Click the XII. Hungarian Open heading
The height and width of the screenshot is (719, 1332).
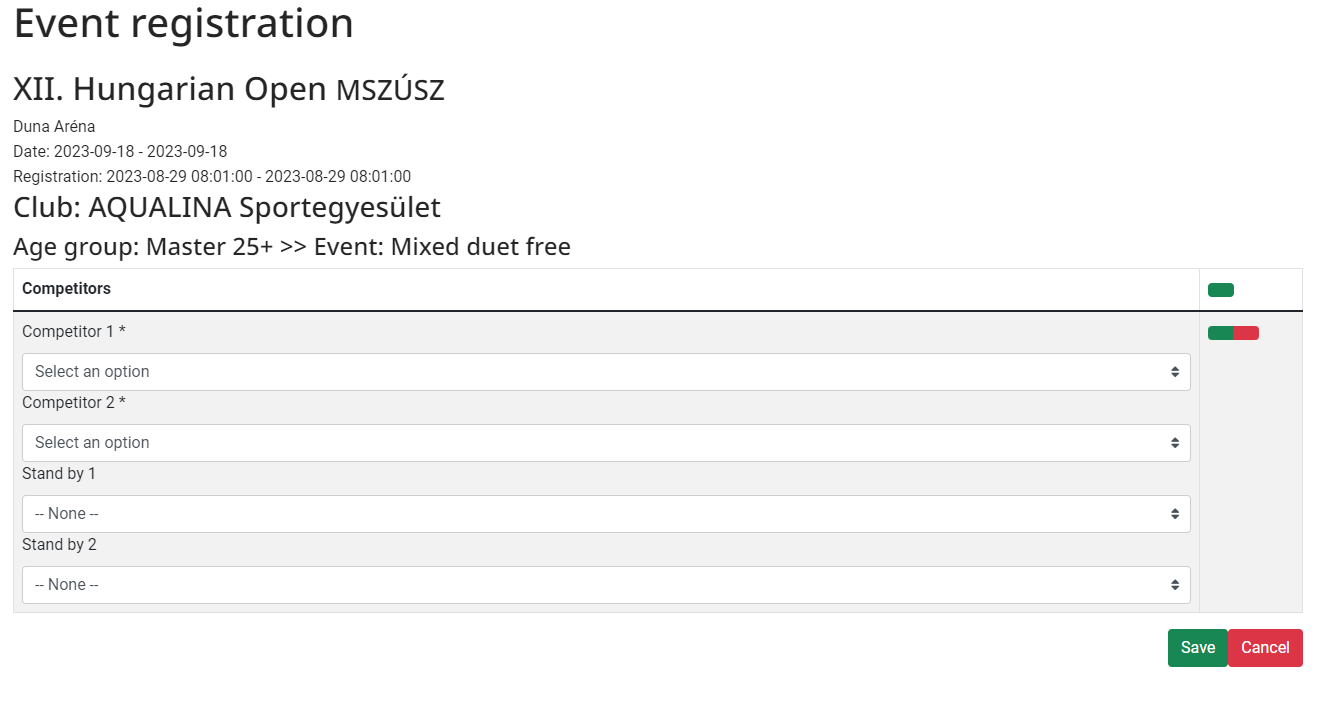coord(228,90)
